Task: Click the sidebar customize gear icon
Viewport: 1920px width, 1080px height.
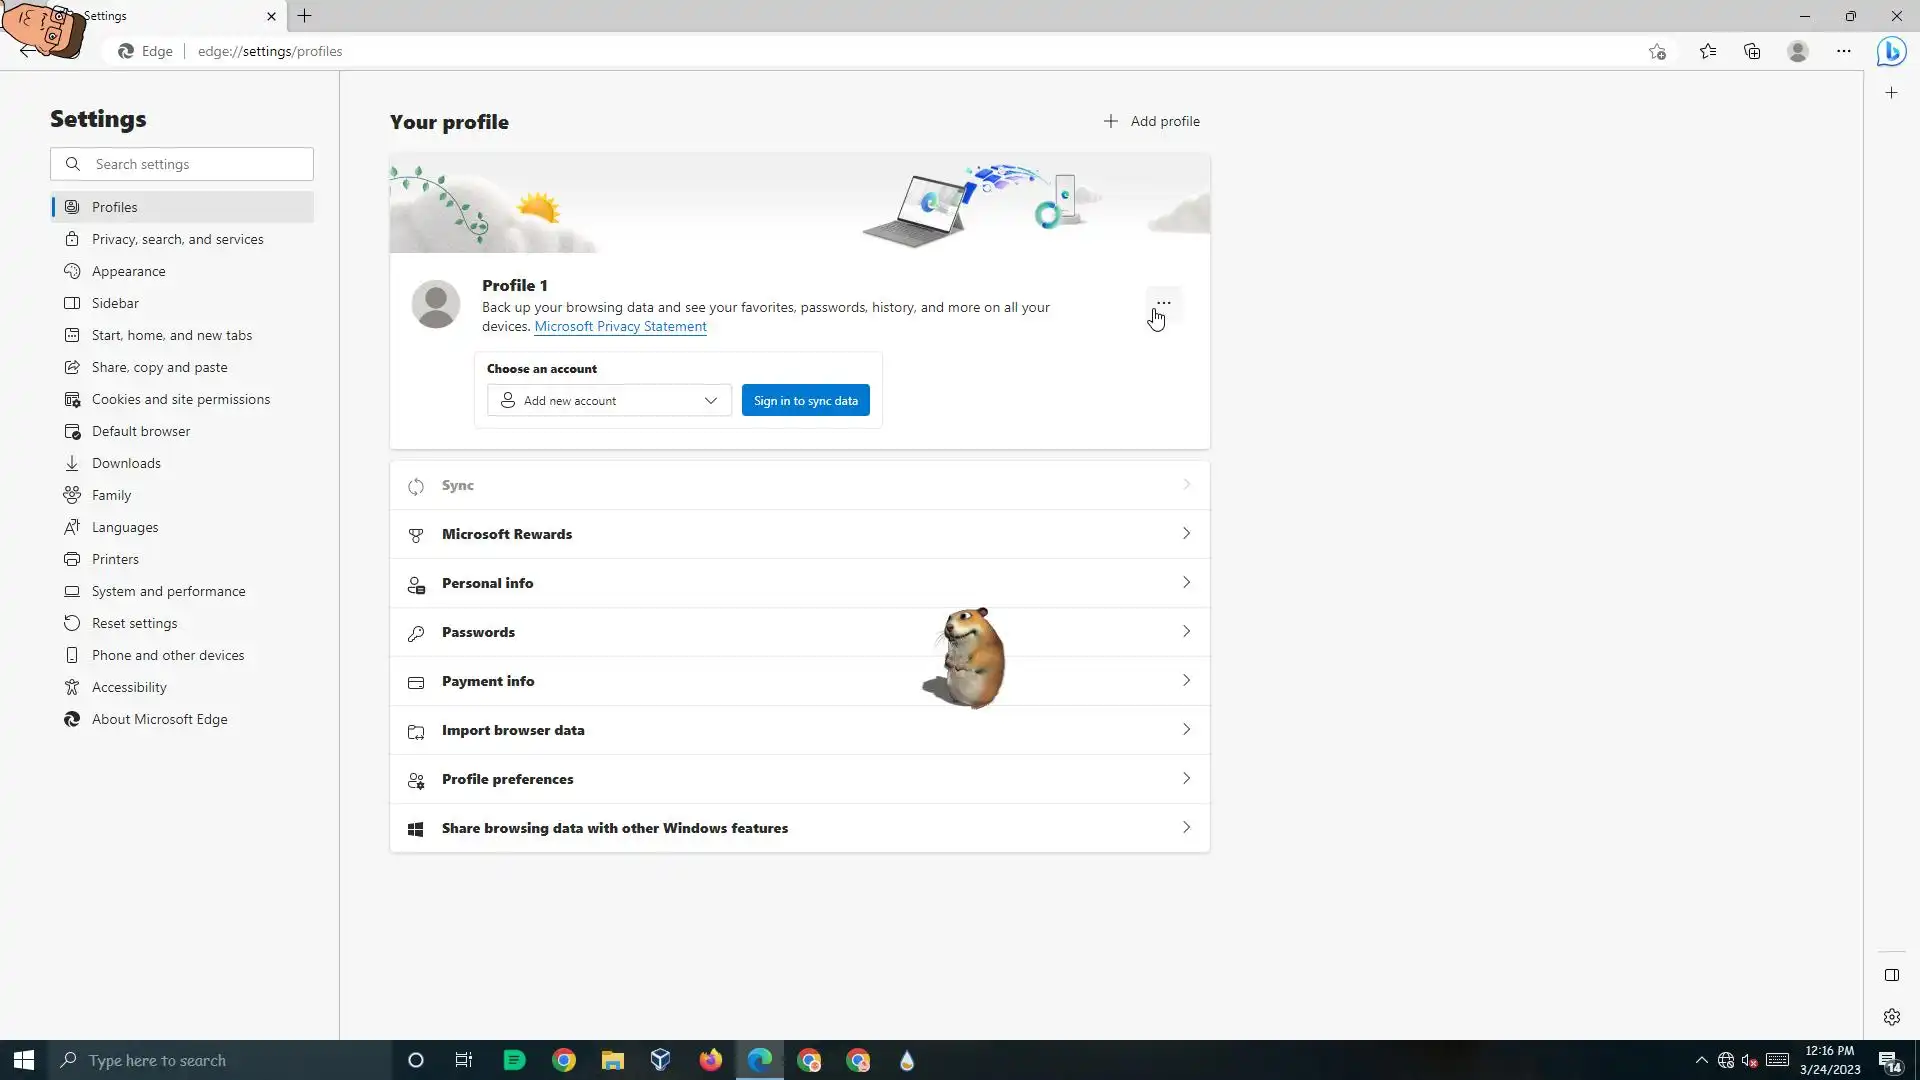Action: point(1891,1017)
